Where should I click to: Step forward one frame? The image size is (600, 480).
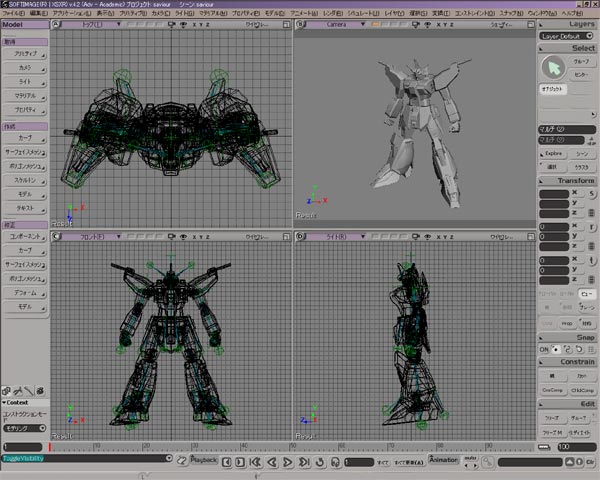pos(240,462)
